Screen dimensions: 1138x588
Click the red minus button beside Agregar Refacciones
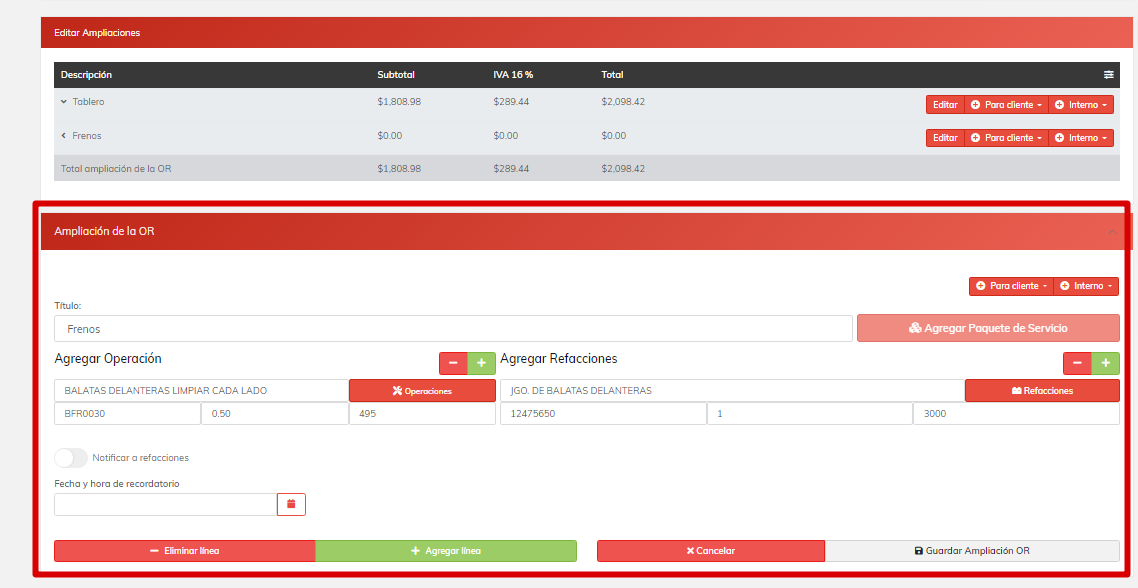[1077, 363]
